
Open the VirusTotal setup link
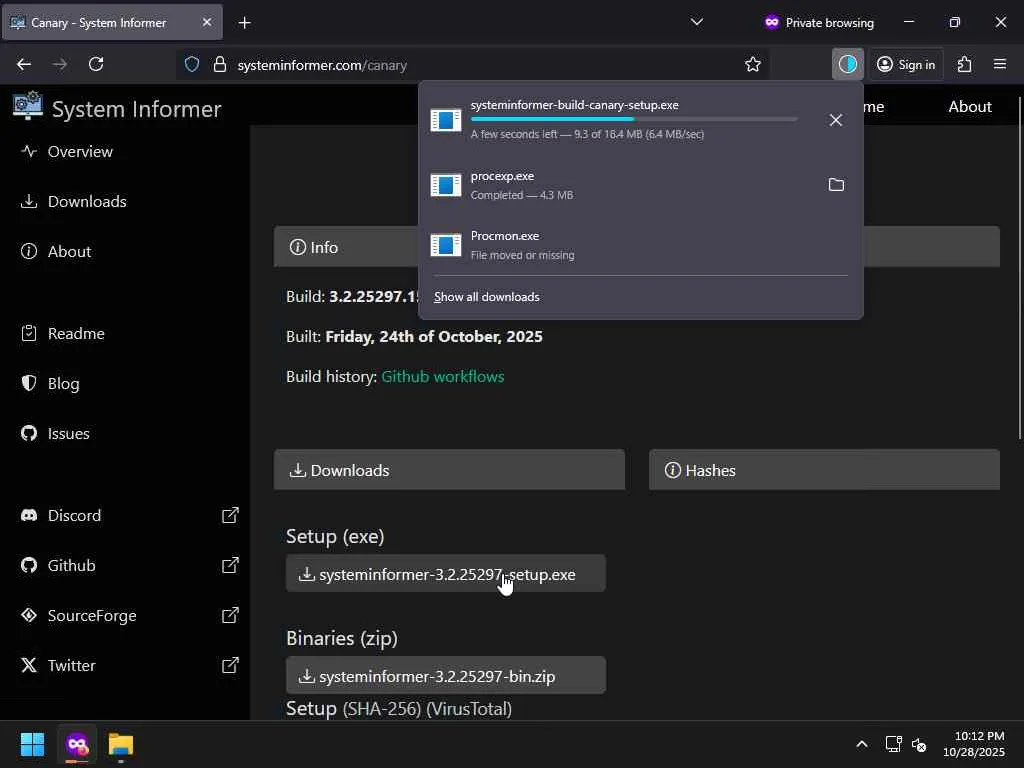click(x=469, y=709)
